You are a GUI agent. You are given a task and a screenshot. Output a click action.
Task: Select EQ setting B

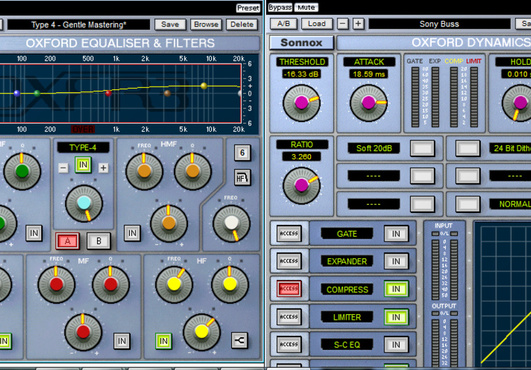click(x=99, y=241)
